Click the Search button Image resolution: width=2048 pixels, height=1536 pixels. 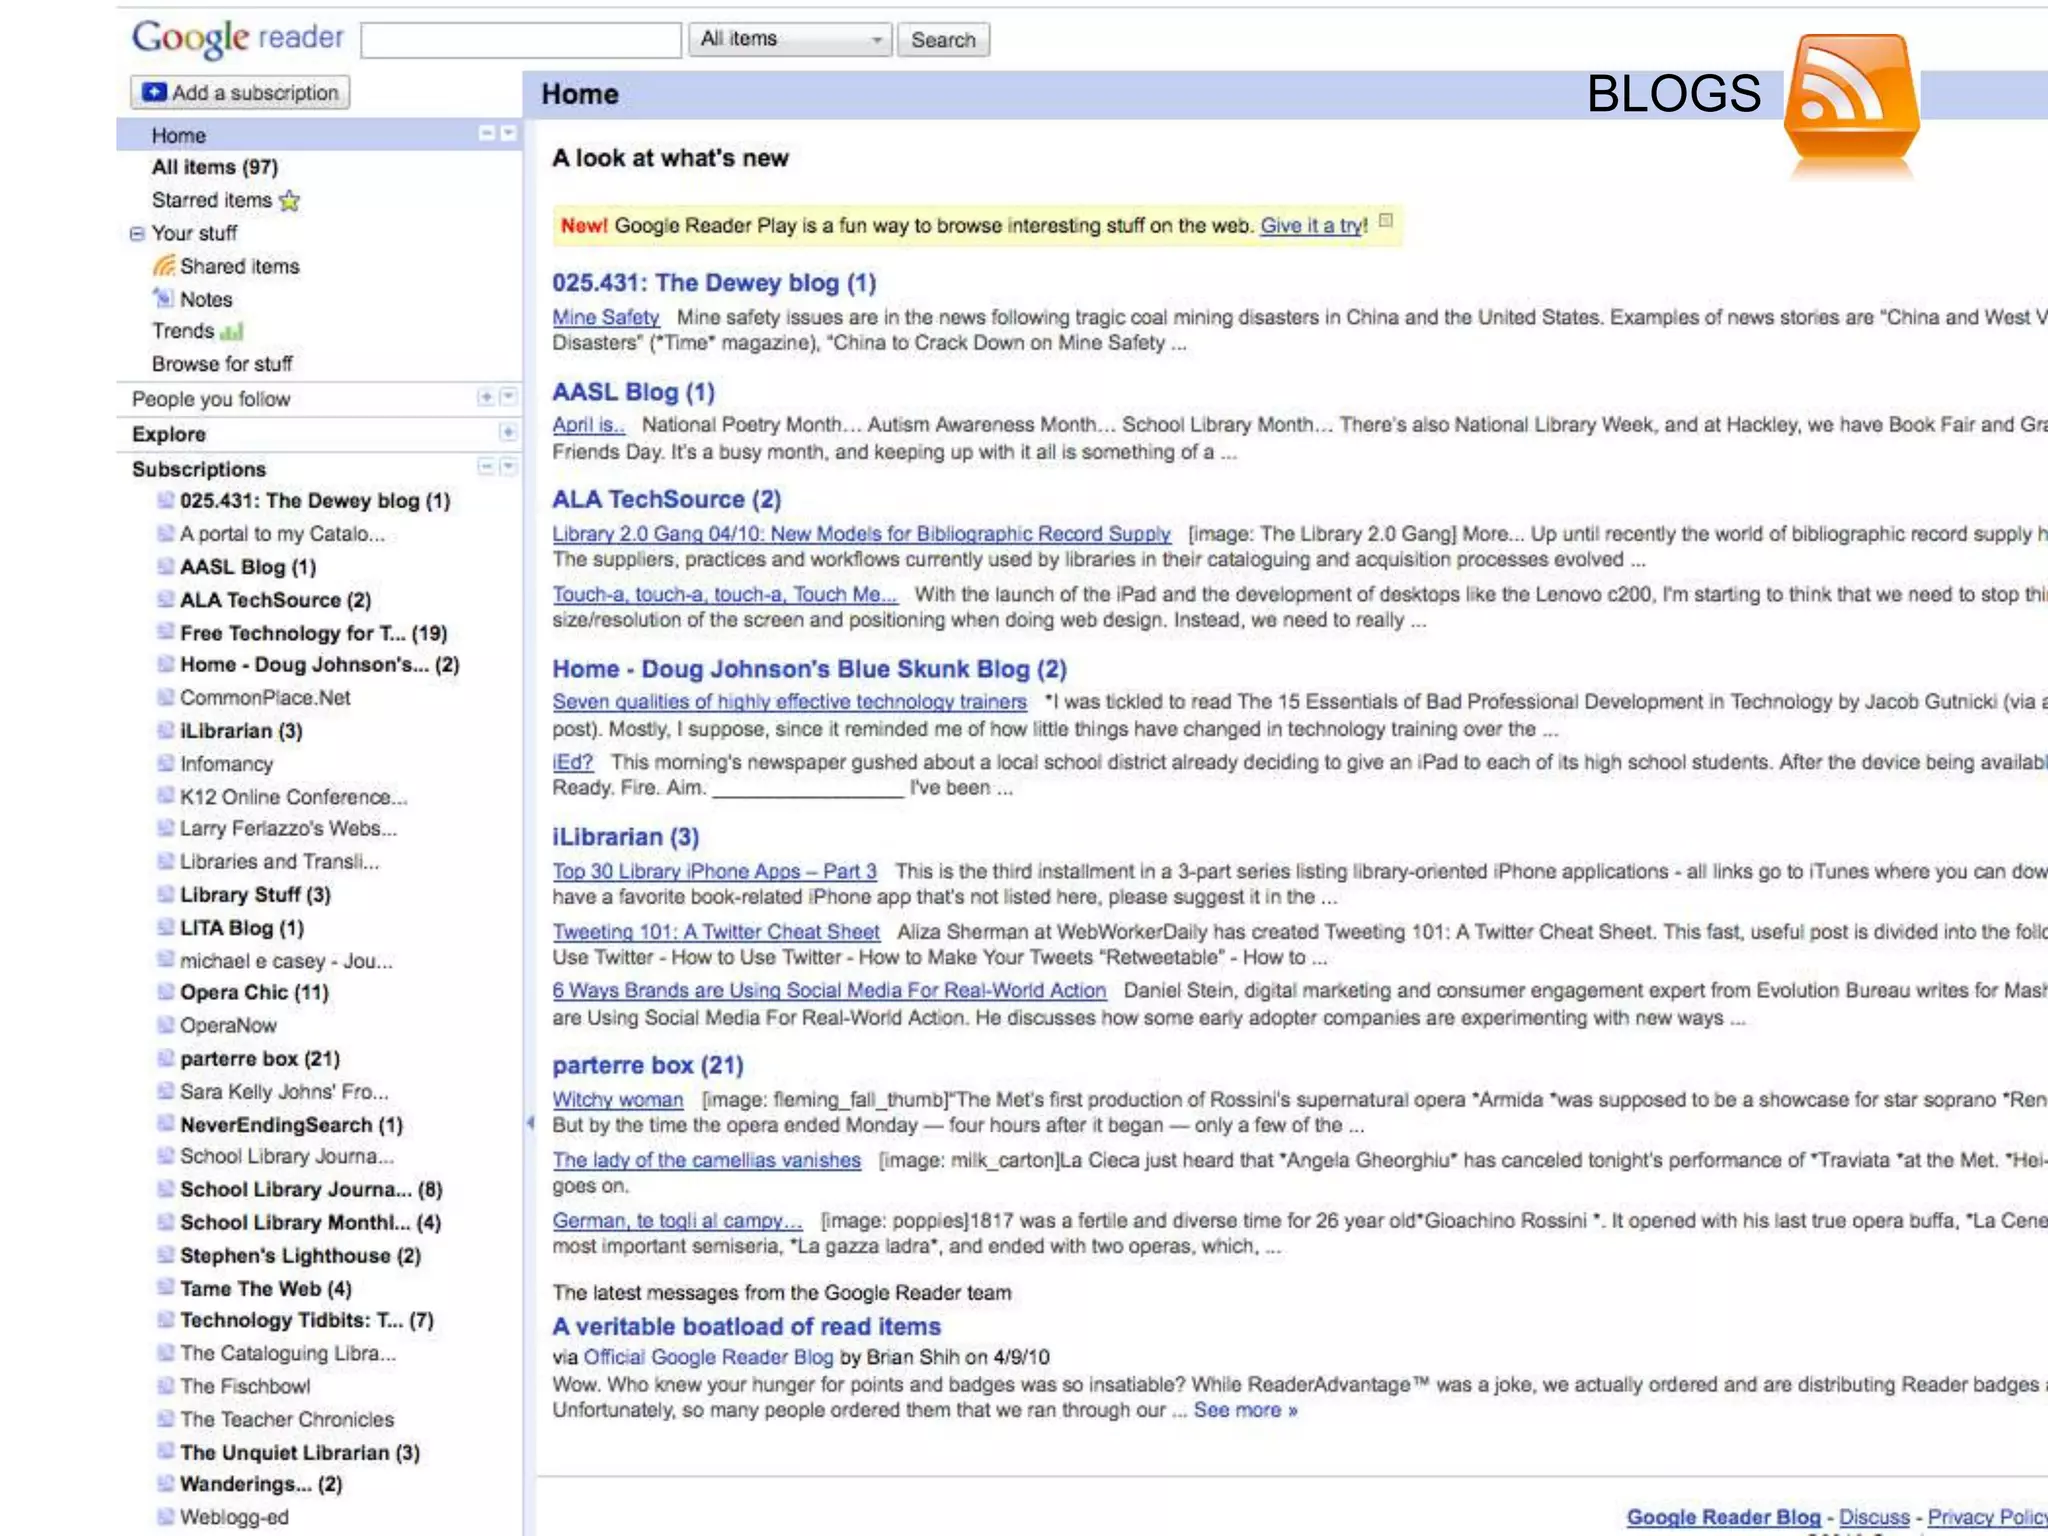coord(943,40)
